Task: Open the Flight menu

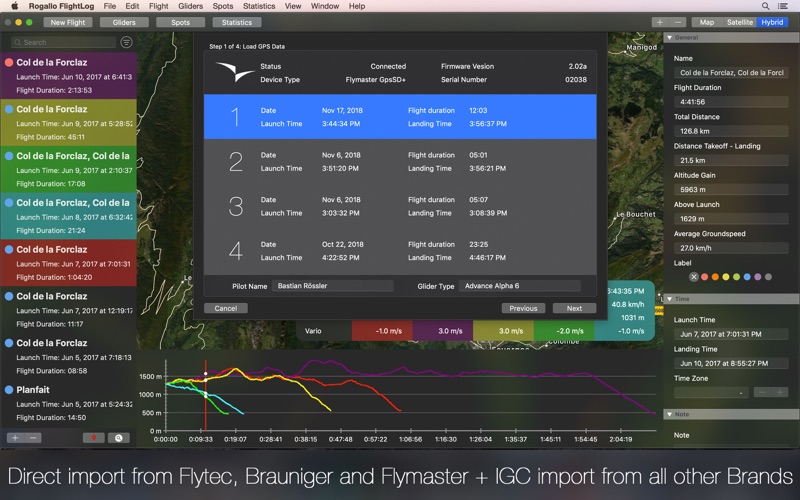Action: pos(159,6)
